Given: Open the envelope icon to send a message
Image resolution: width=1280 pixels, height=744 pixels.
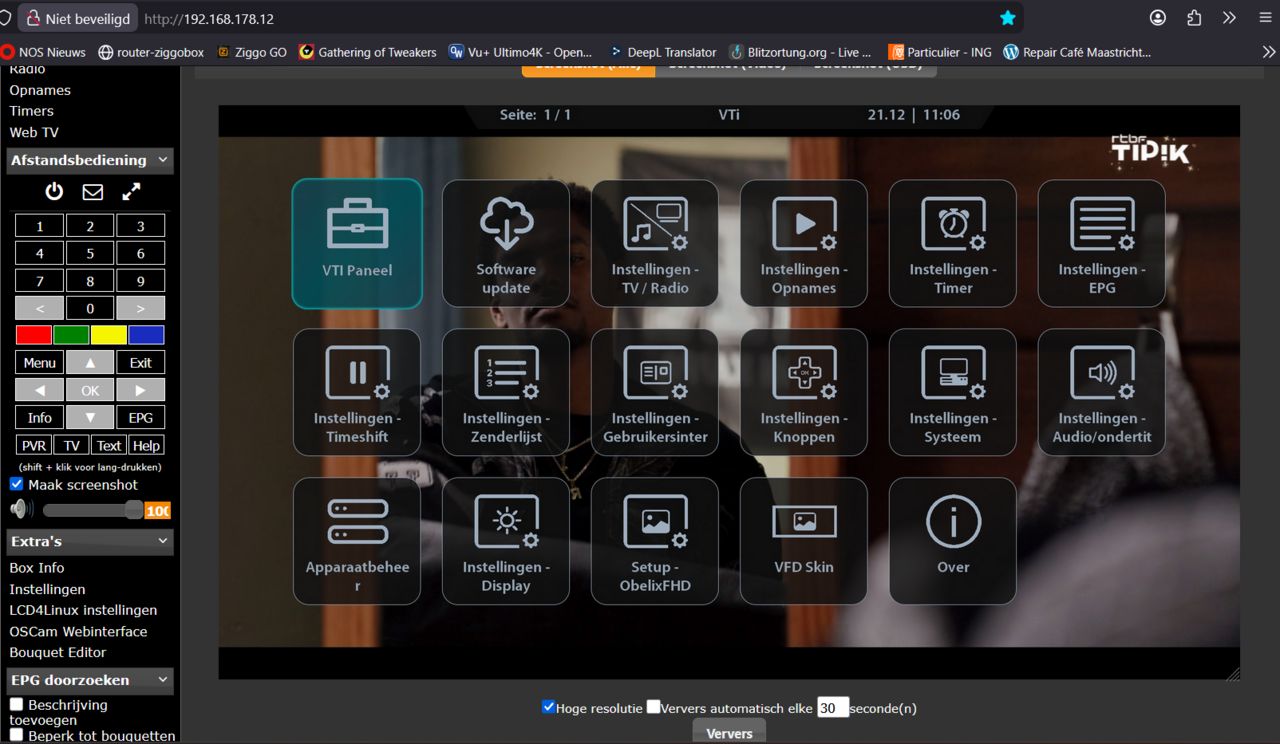Looking at the screenshot, I should [x=92, y=191].
